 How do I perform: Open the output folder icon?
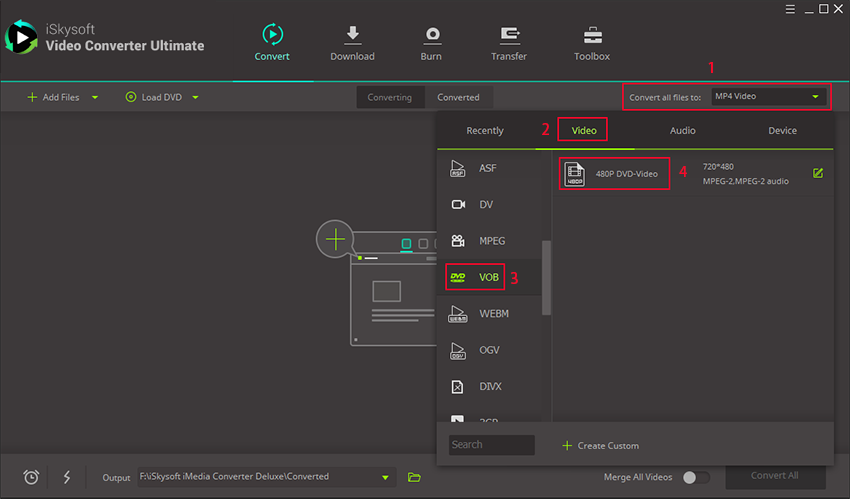pyautogui.click(x=414, y=477)
